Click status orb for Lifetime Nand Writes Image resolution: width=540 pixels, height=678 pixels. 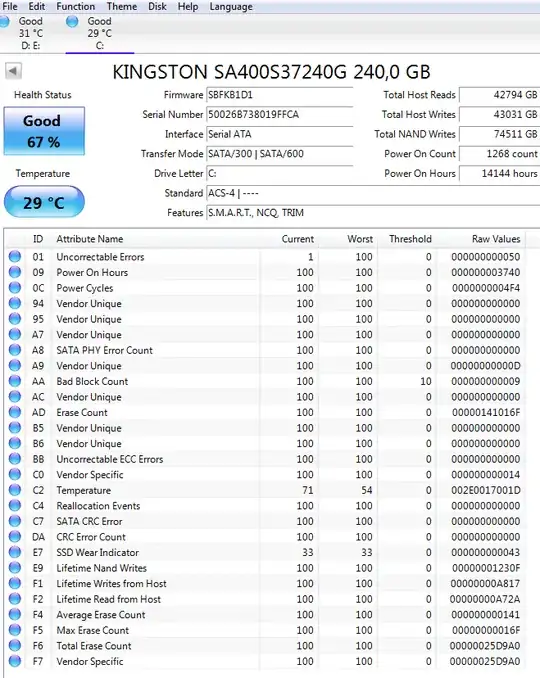click(15, 568)
